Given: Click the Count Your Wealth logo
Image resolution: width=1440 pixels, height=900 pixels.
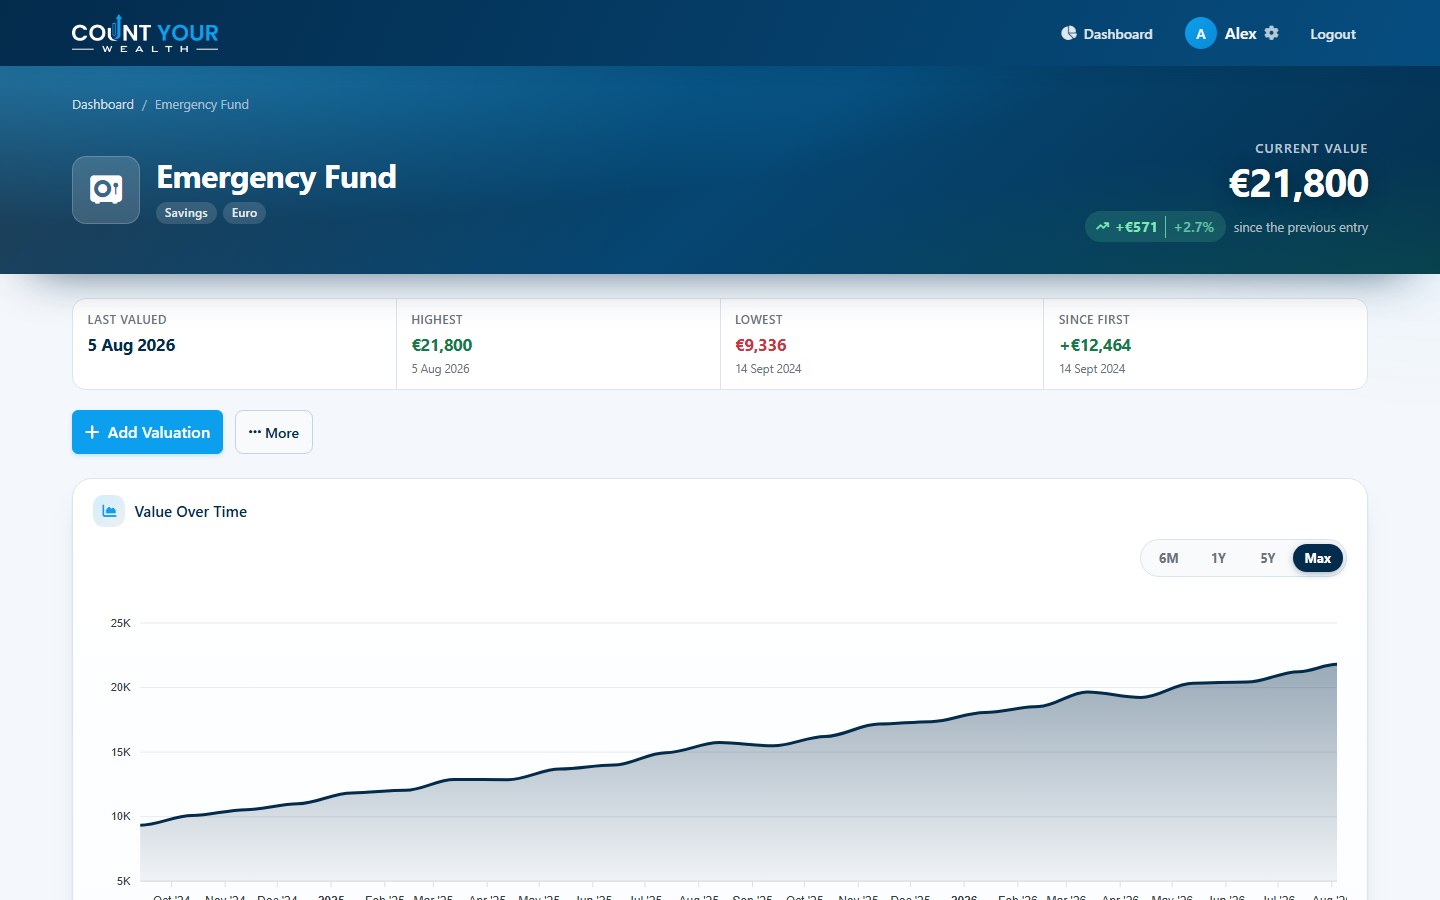Looking at the screenshot, I should point(145,33).
